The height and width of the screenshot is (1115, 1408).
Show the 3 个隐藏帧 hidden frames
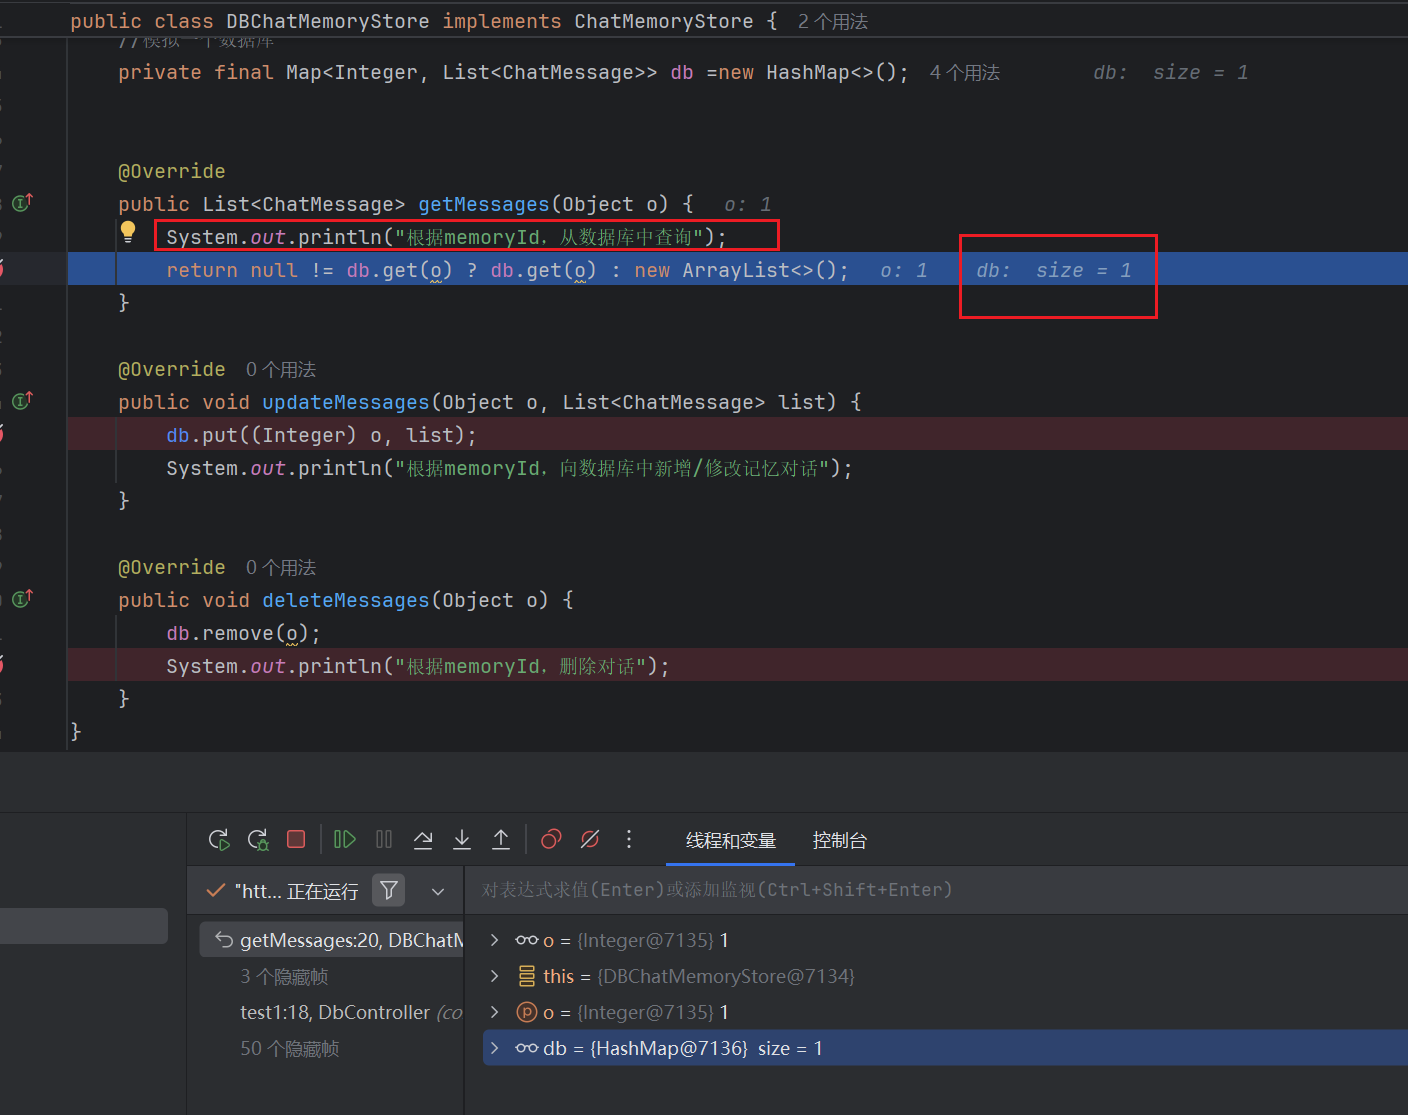284,977
